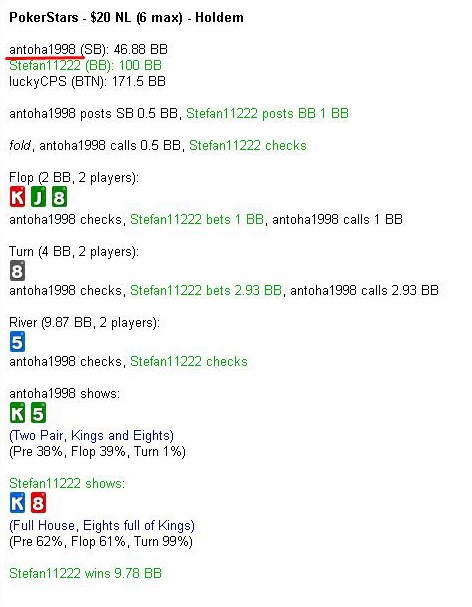472x607 pixels.
Task: Click the green Jack card on the flop
Action: (38, 197)
